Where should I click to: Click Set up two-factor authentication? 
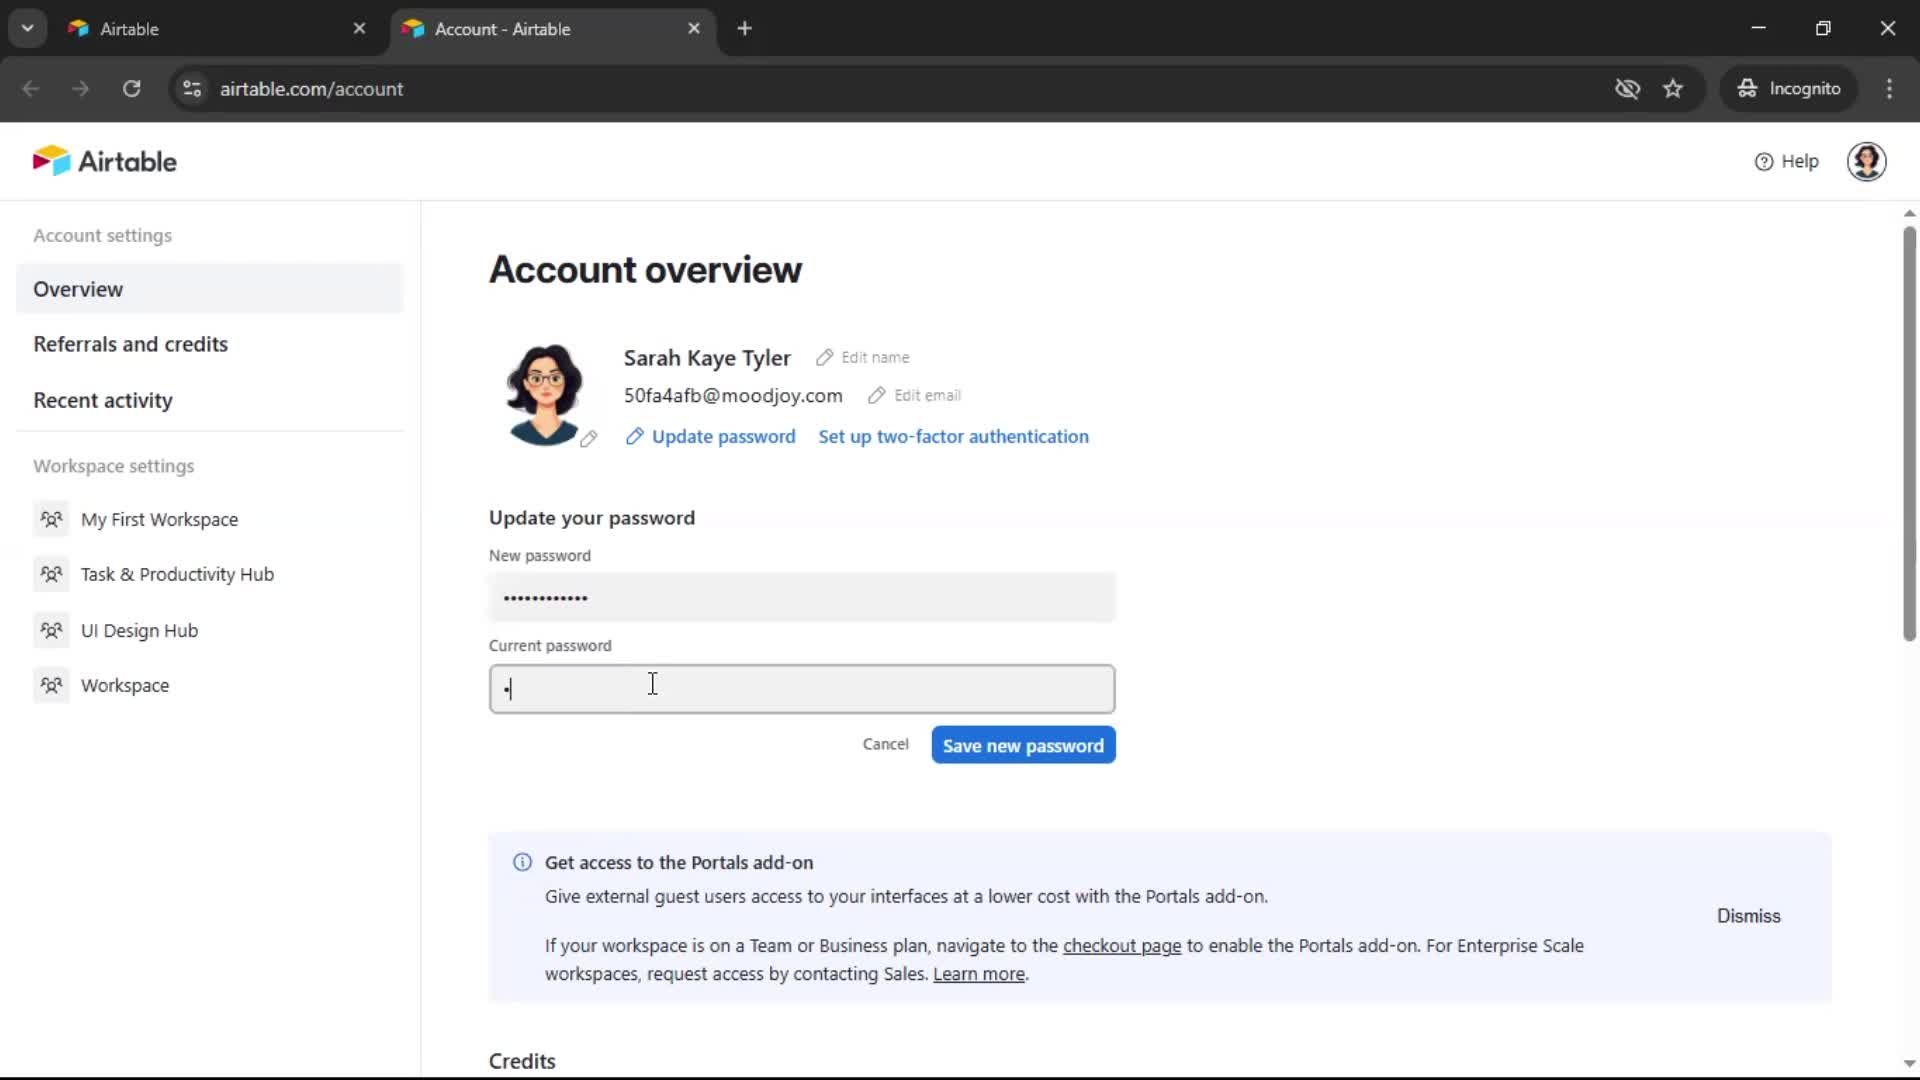point(953,436)
